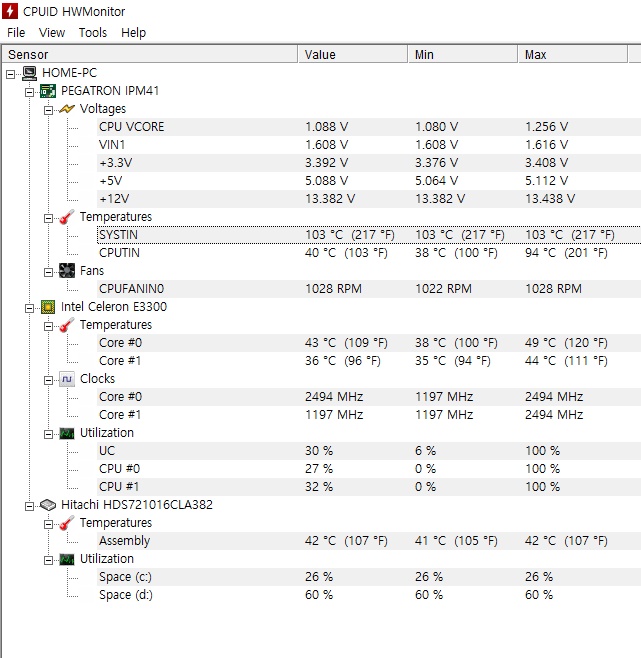
Task: Click the Fans icon
Action: 67,271
